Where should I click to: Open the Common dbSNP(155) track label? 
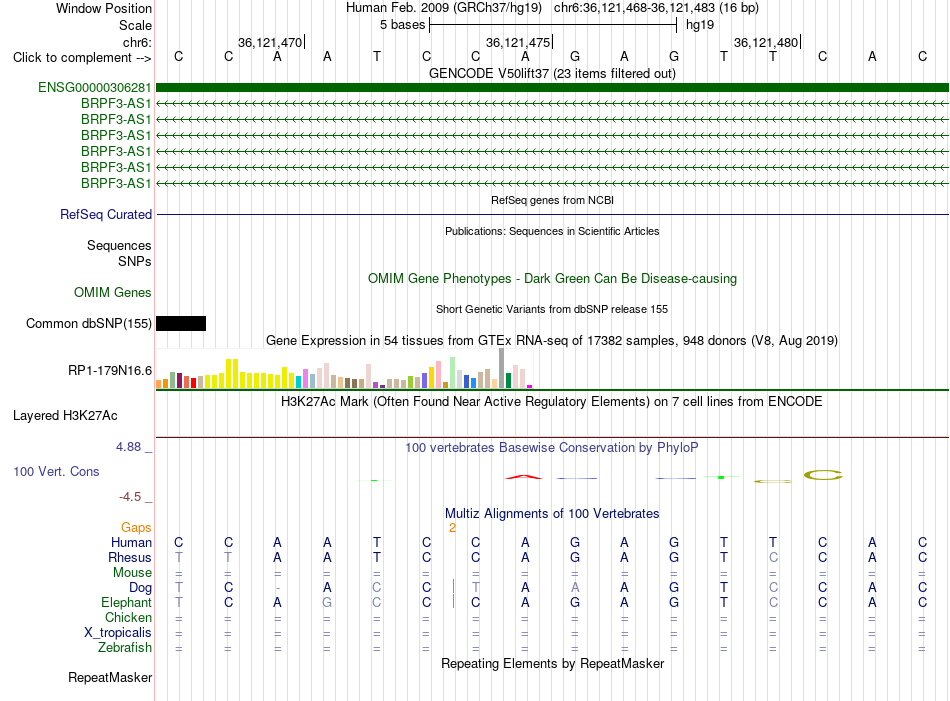tap(88, 324)
